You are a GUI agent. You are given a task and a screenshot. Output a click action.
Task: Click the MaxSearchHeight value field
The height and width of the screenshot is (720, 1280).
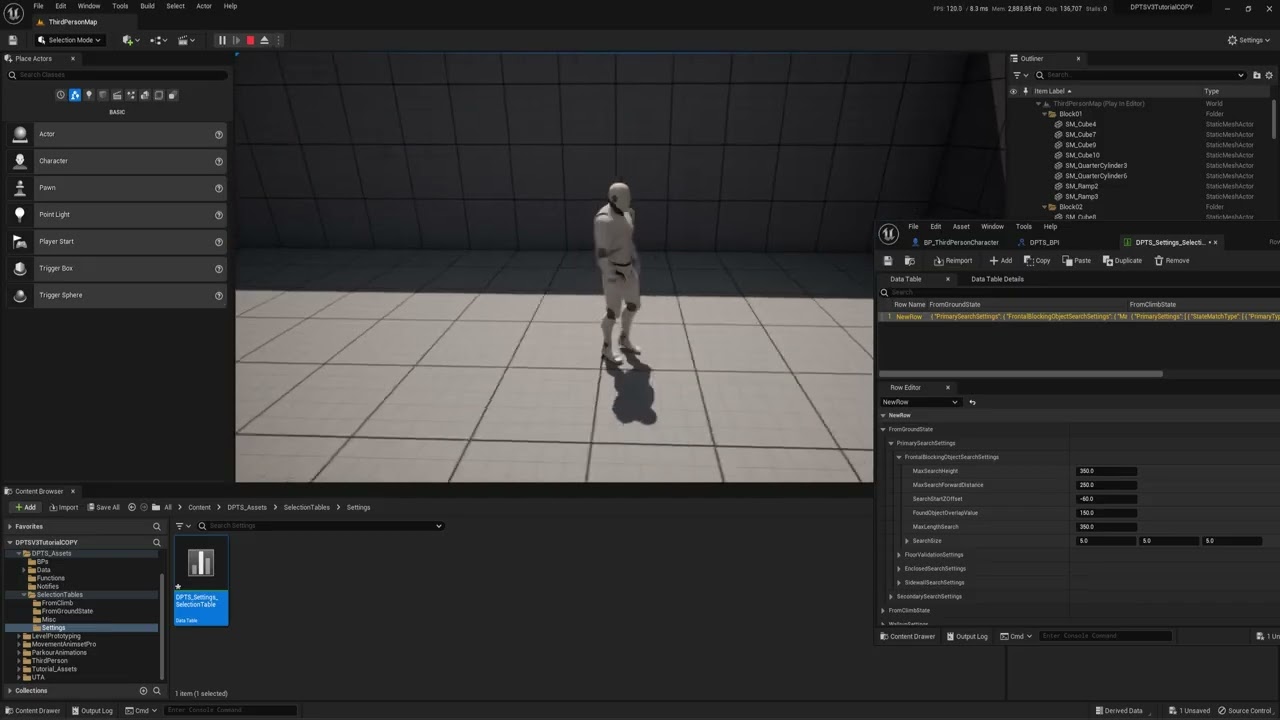pyautogui.click(x=1106, y=471)
